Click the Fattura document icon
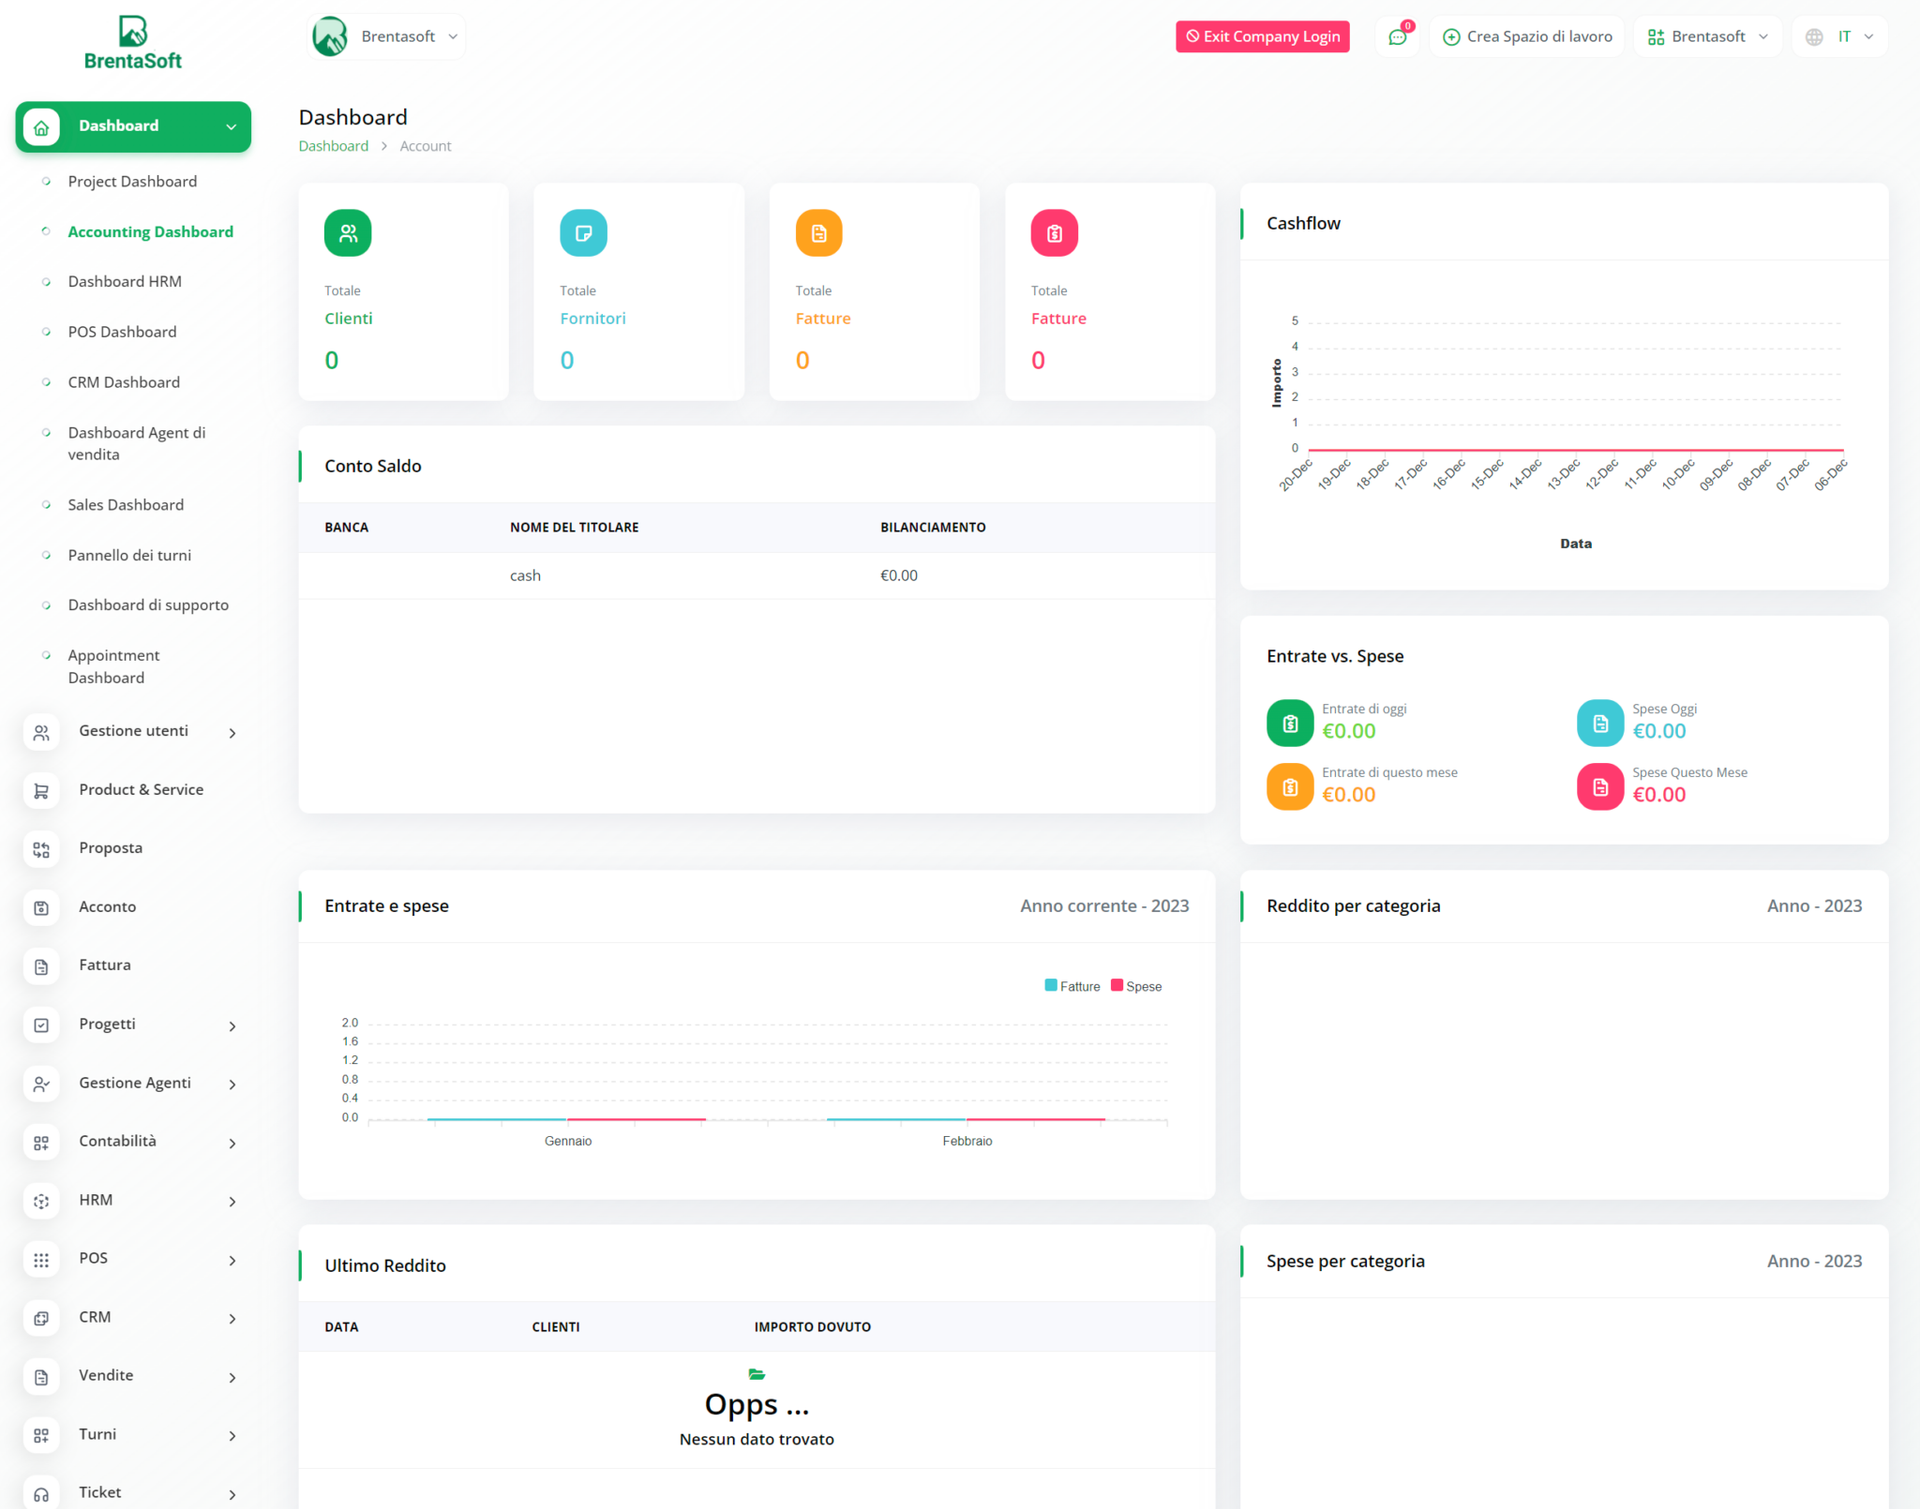 point(41,966)
